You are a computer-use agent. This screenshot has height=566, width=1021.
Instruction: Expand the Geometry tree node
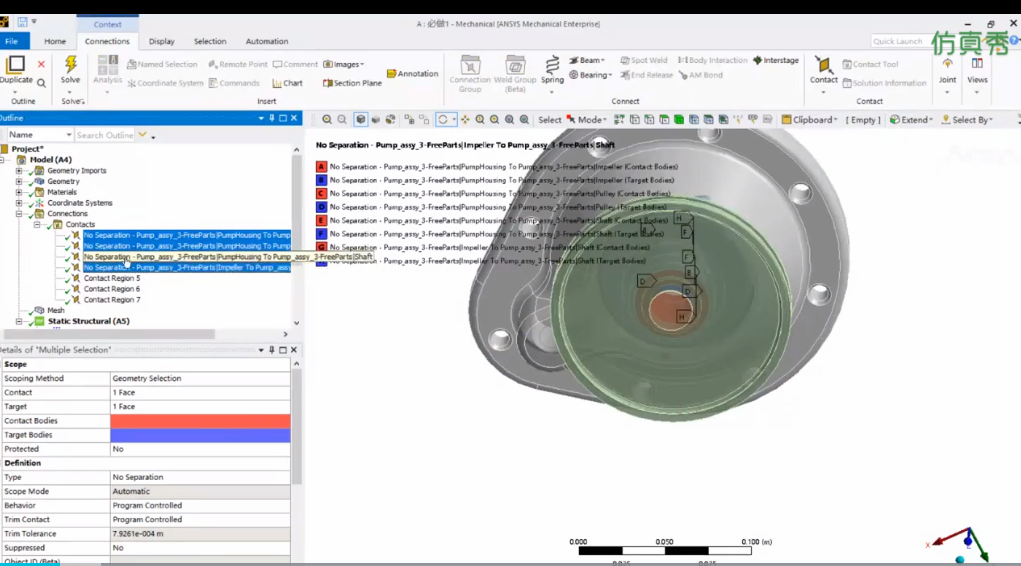(x=19, y=181)
